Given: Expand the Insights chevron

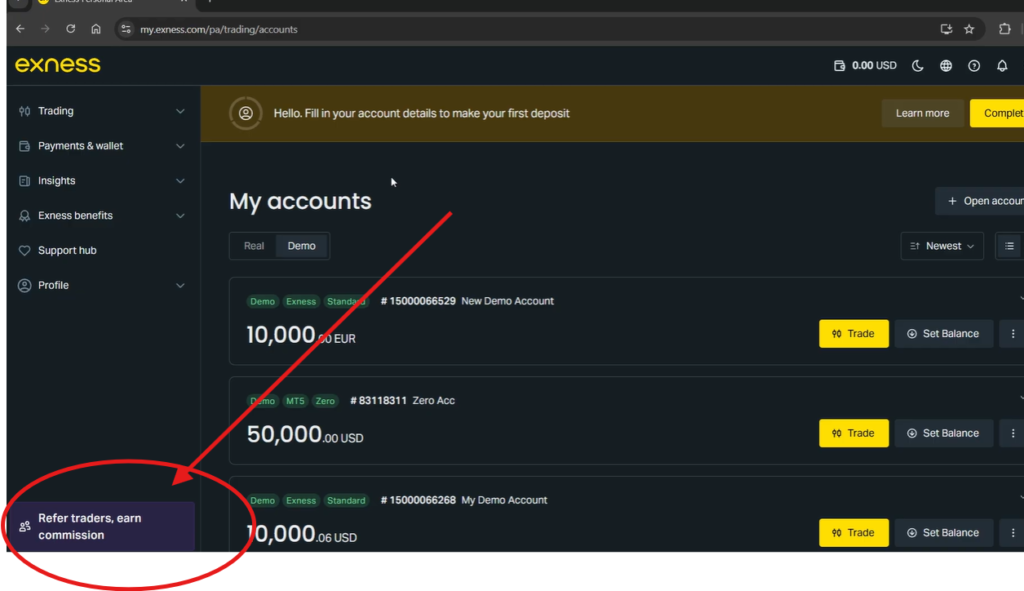Looking at the screenshot, I should click(x=180, y=181).
